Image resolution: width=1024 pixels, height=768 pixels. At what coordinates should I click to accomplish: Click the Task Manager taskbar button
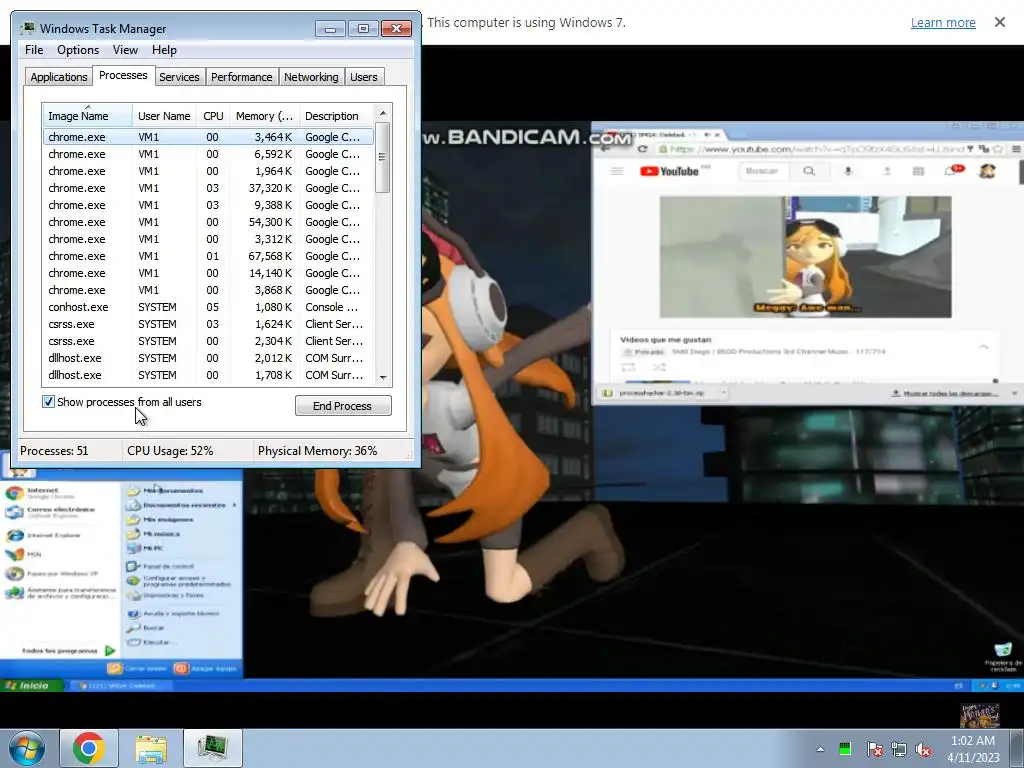click(x=213, y=748)
